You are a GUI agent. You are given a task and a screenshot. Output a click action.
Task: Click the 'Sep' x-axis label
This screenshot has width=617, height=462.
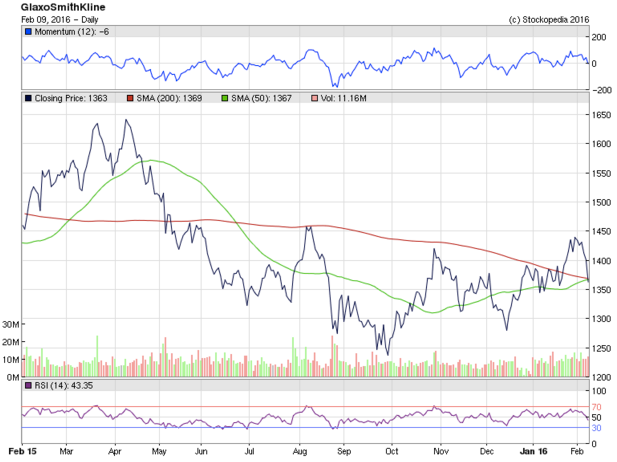pyautogui.click(x=344, y=451)
